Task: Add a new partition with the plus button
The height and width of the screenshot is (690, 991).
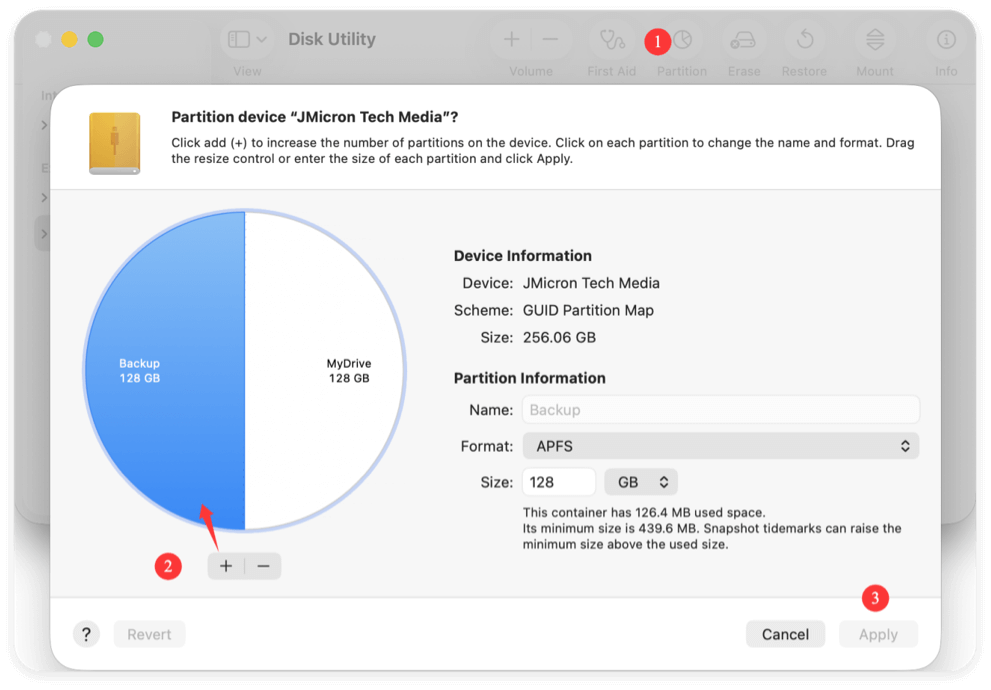Action: (x=225, y=566)
